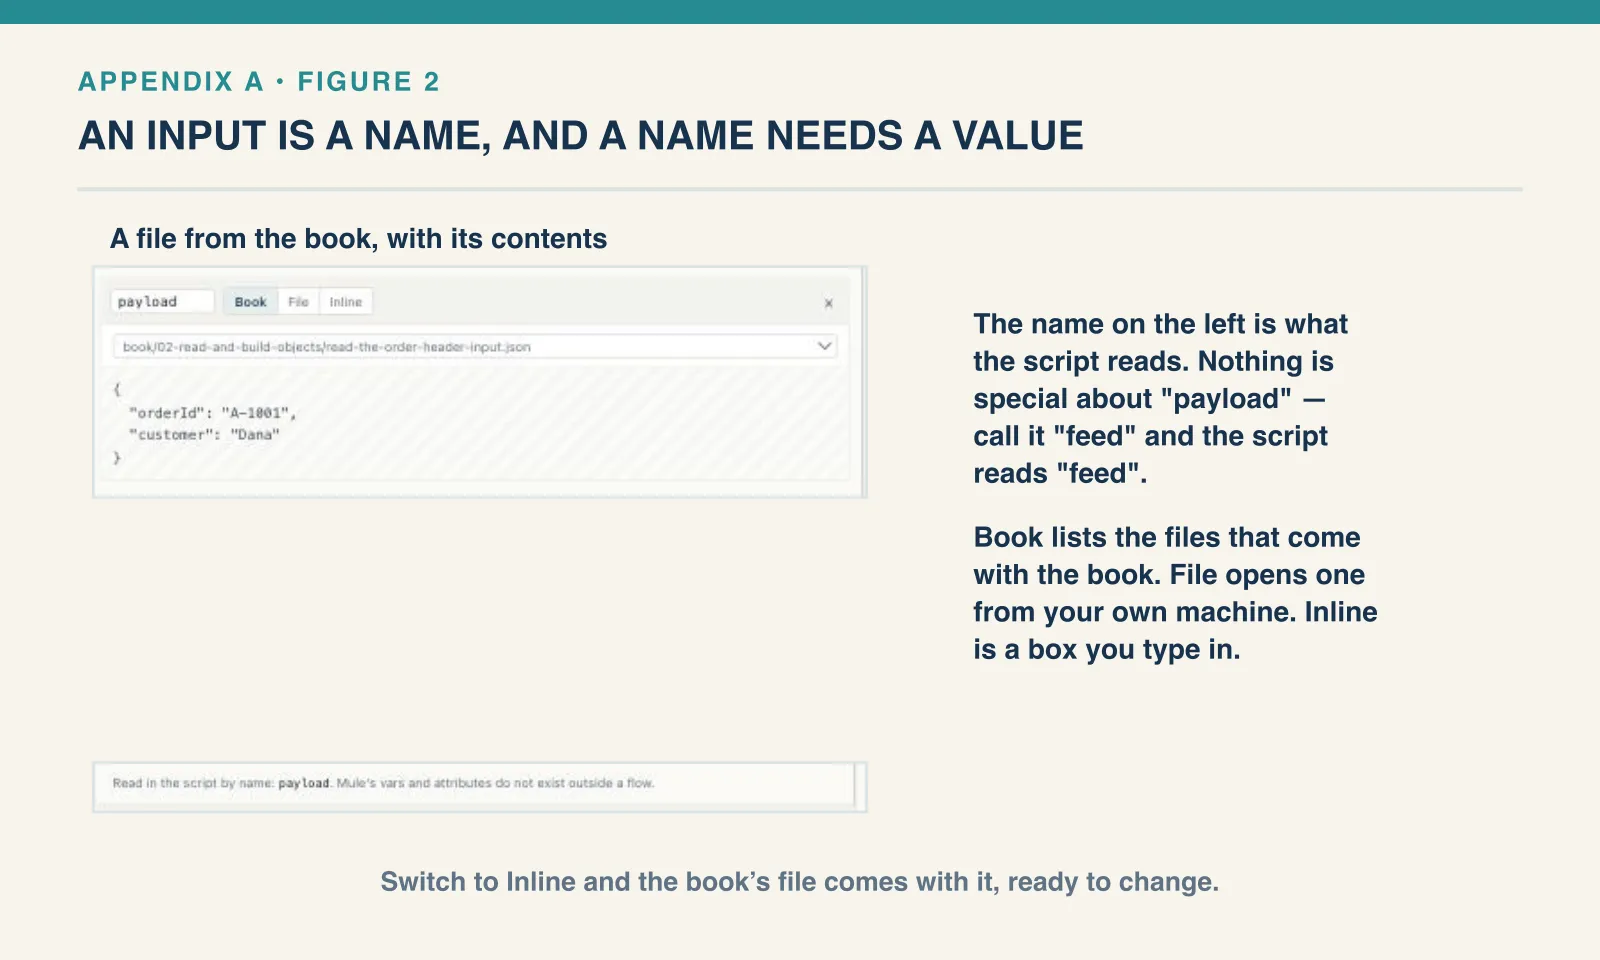Select the Book source tab
This screenshot has width=1600, height=960.
click(x=250, y=301)
